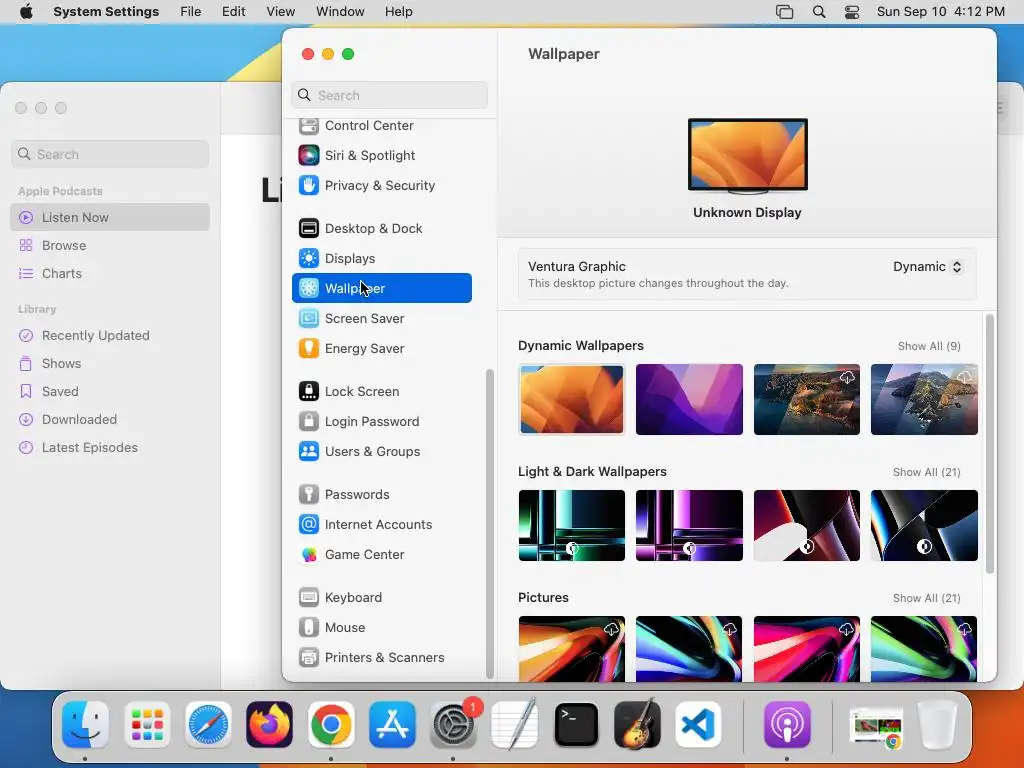Open Podcasts app from the Dock
Viewport: 1024px width, 768px height.
point(787,724)
